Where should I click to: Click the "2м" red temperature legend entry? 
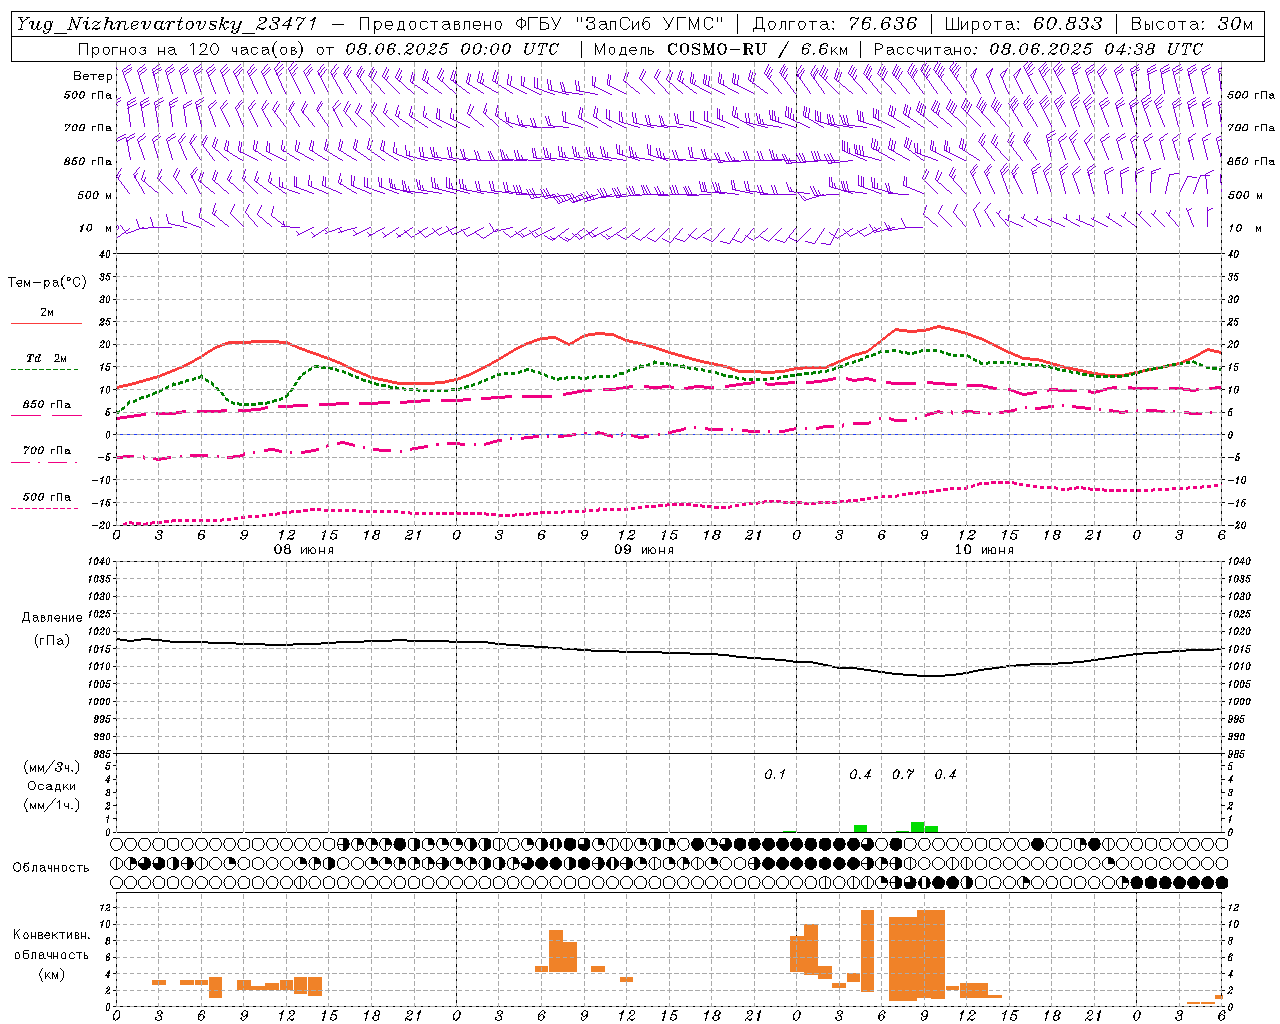click(x=47, y=313)
